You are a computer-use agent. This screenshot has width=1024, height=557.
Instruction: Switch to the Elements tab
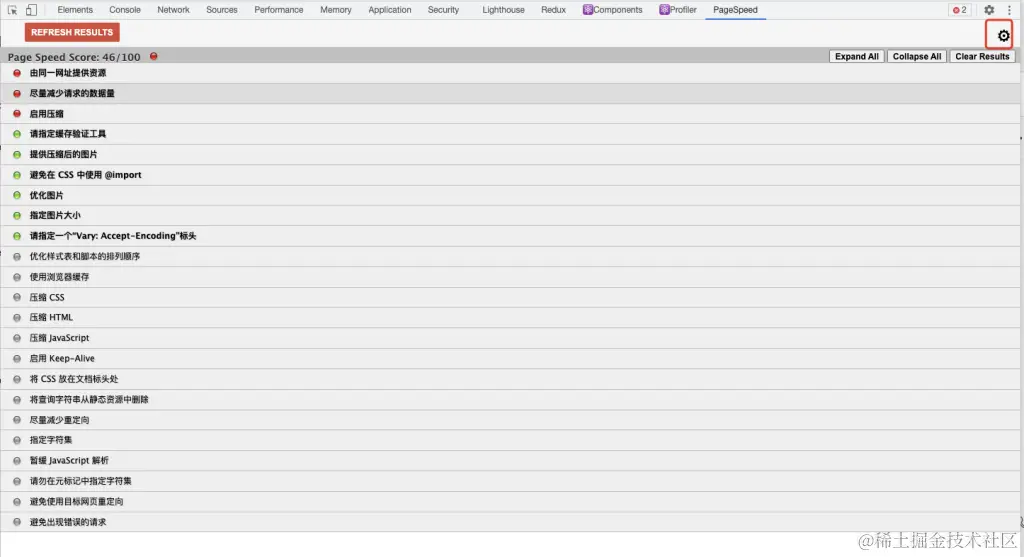tap(75, 10)
